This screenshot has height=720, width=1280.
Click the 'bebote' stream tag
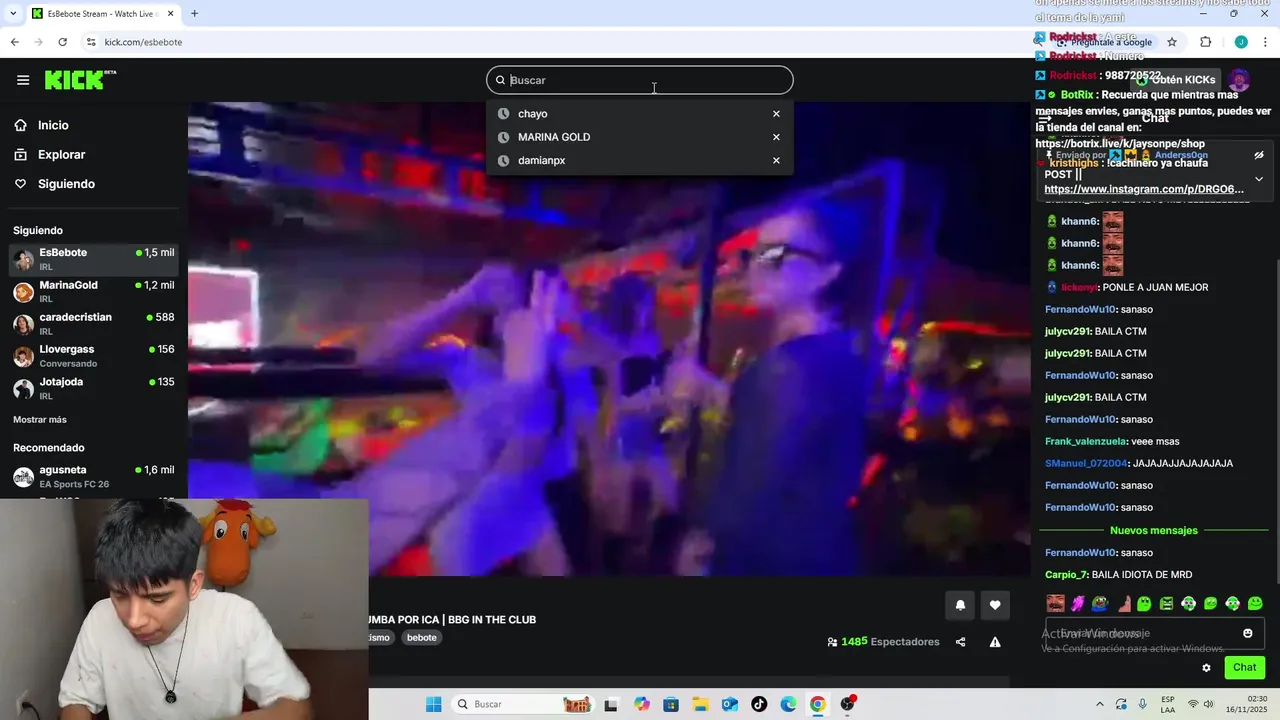[422, 638]
